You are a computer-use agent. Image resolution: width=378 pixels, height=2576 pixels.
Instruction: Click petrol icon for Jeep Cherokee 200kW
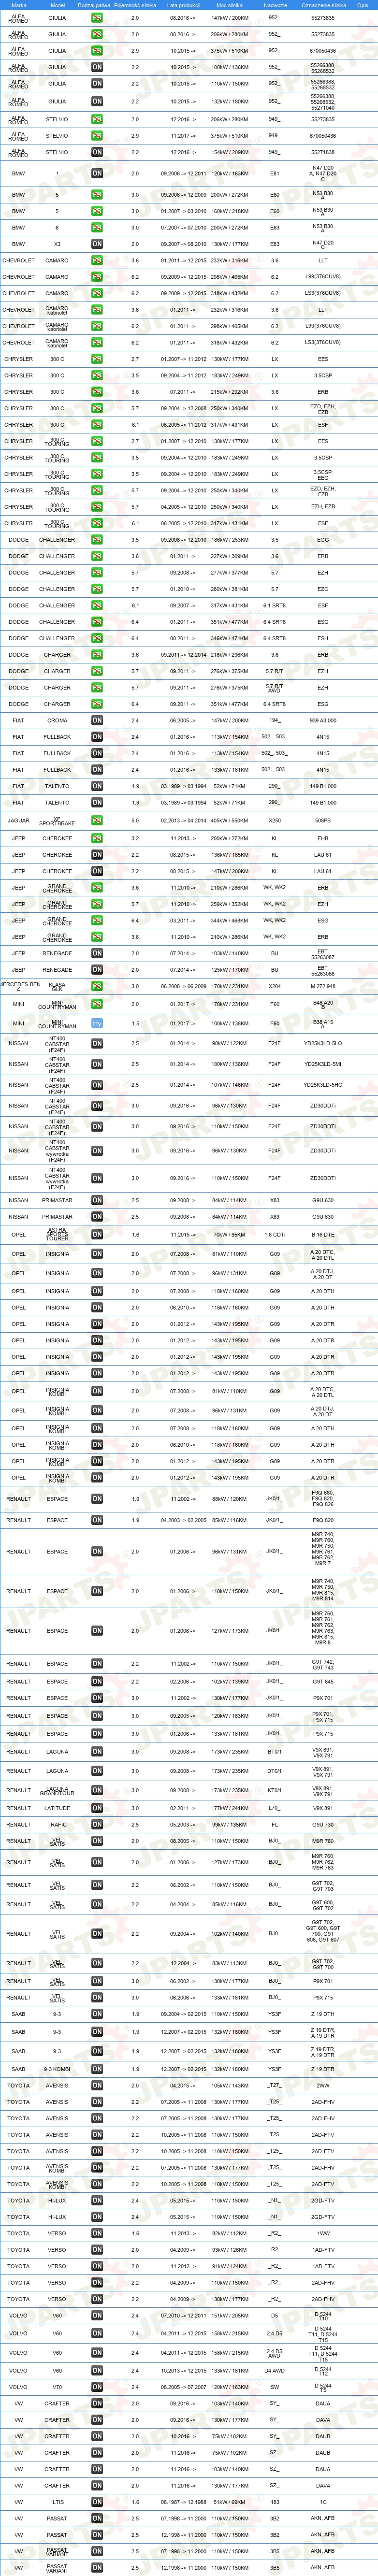(x=97, y=839)
